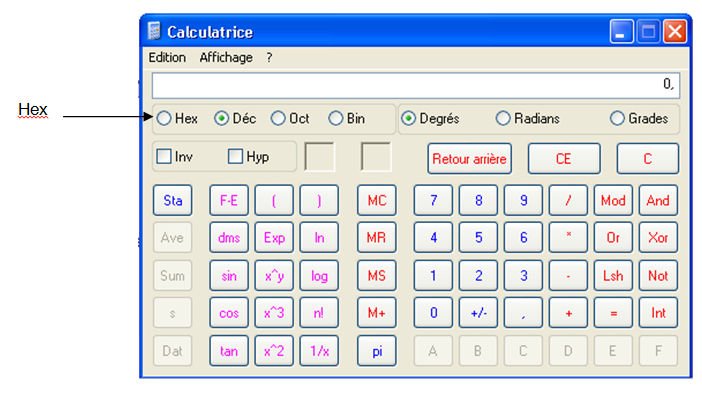Screen dimensions: 702x399
Task: Apply bitwise And operator
Action: tap(658, 200)
